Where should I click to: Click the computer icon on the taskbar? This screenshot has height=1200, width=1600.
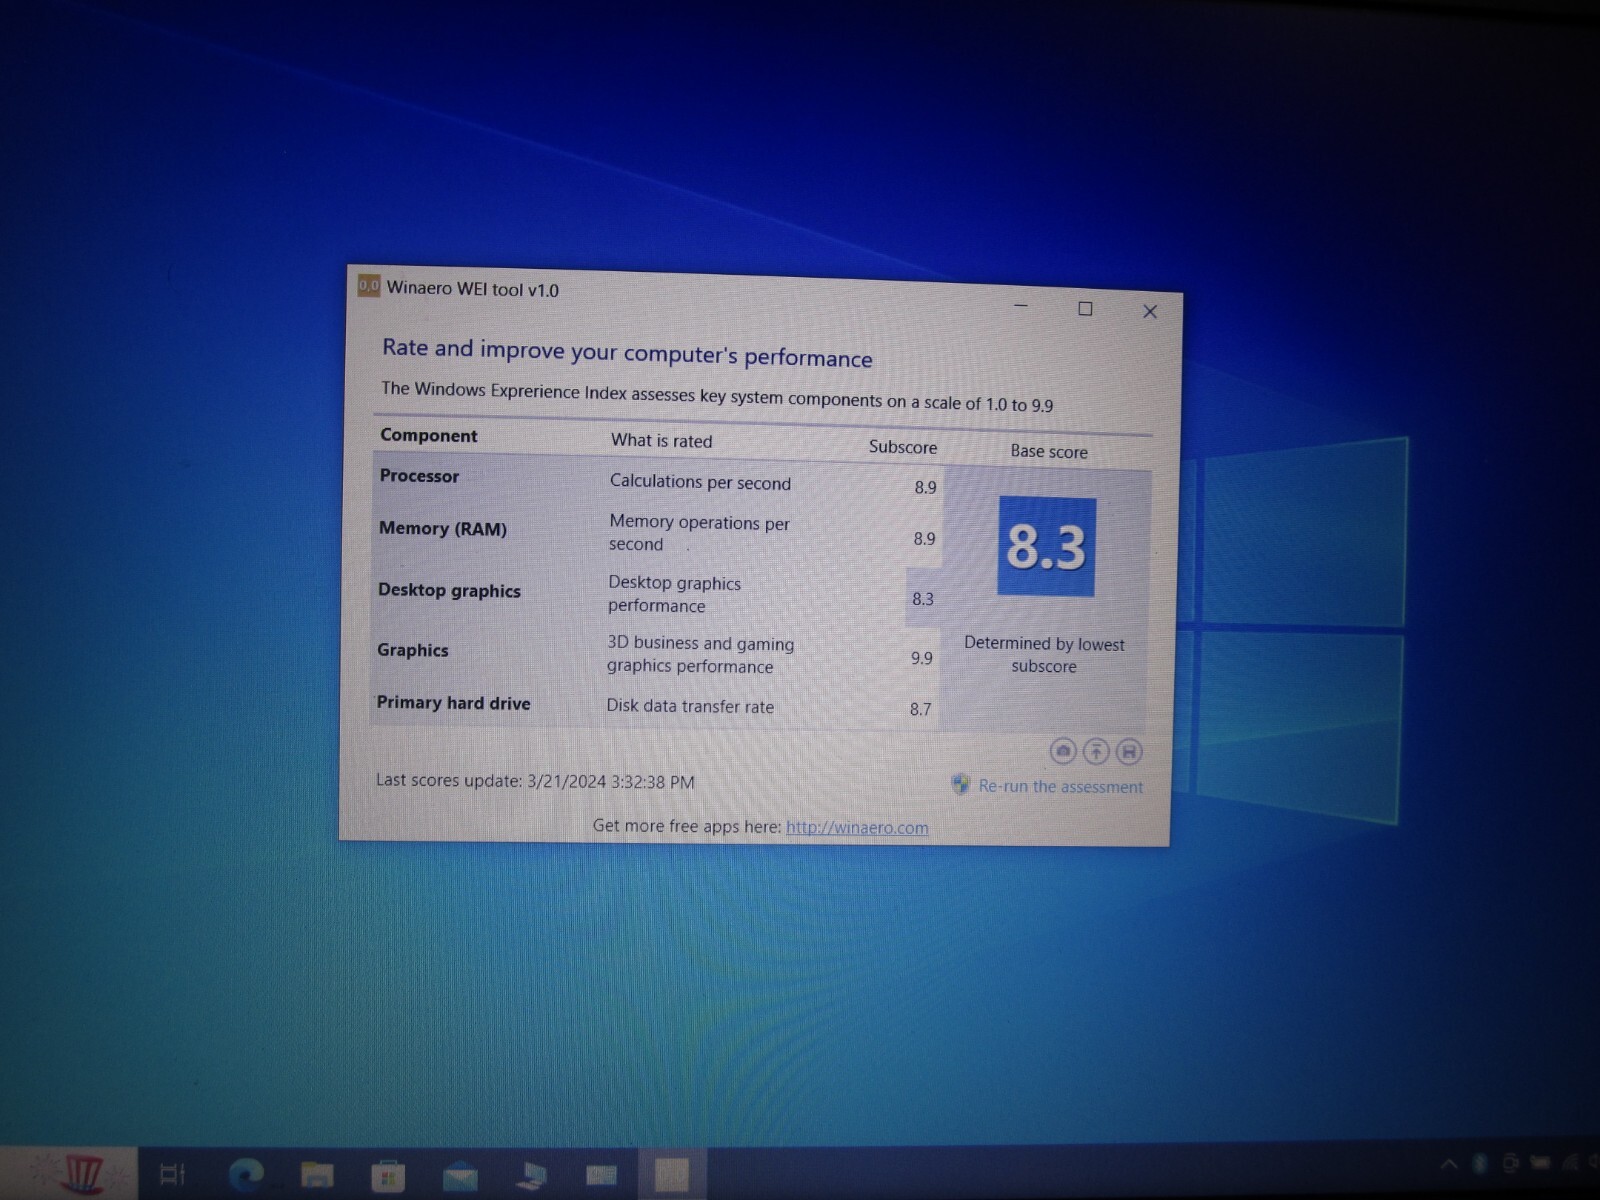point(531,1175)
